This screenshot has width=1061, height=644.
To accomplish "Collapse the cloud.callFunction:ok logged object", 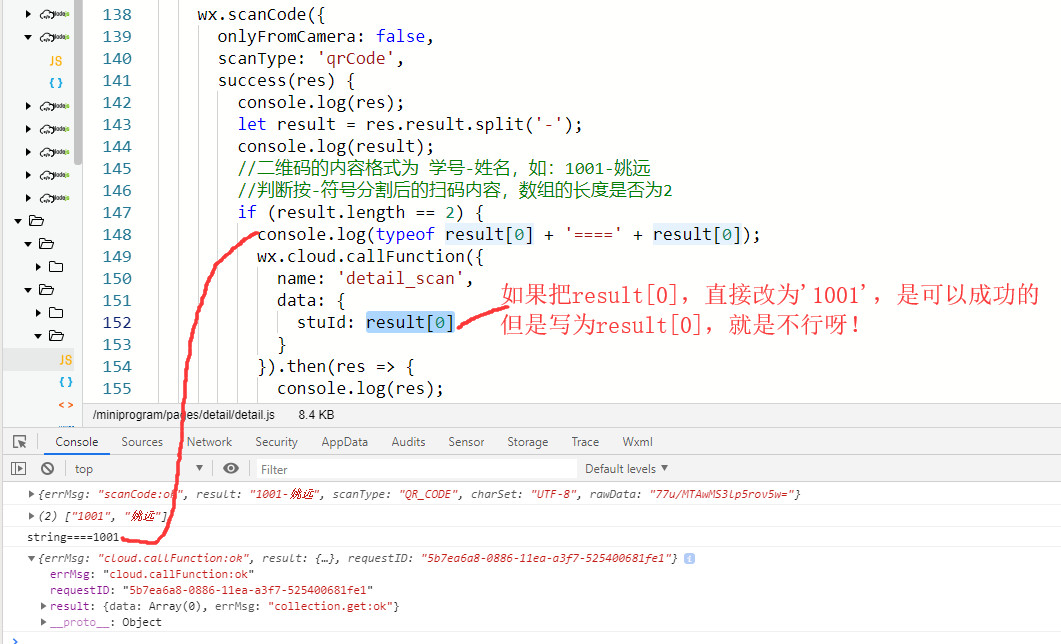I will pos(31,559).
